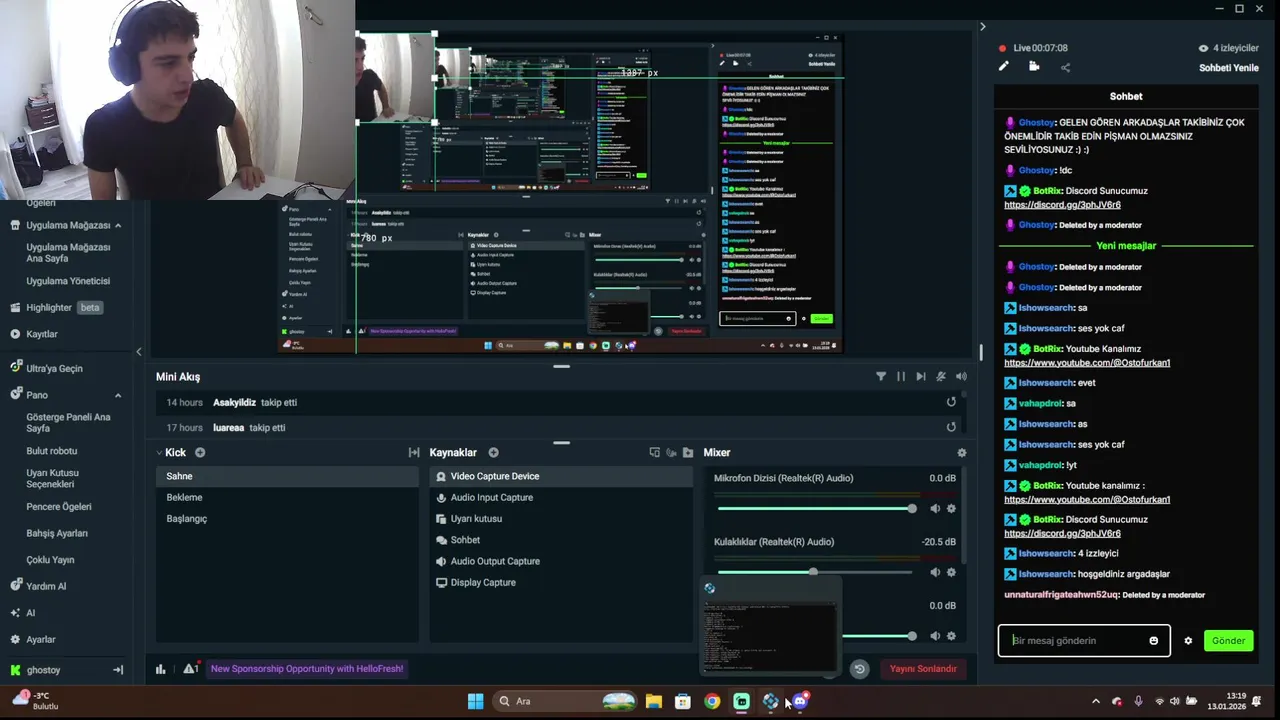Open Mikrofon Dizisi audio settings gear
The image size is (1280, 720).
[x=951, y=508]
